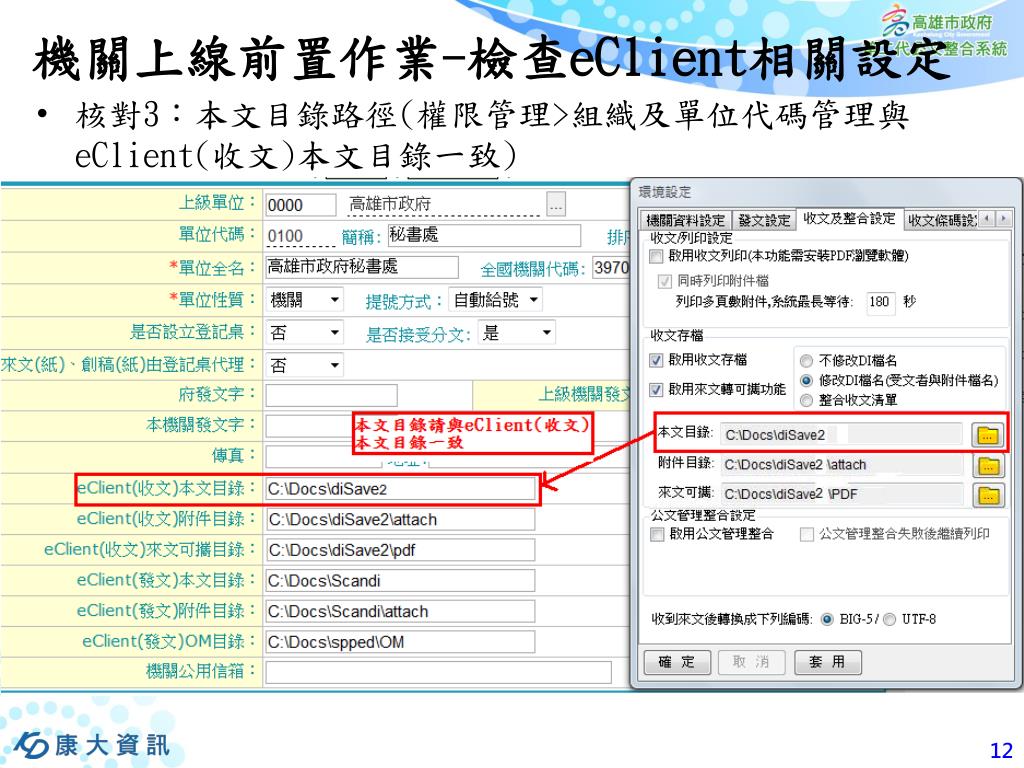Open 上級單位 lookup ellipsis button
The image size is (1024, 768).
(556, 206)
